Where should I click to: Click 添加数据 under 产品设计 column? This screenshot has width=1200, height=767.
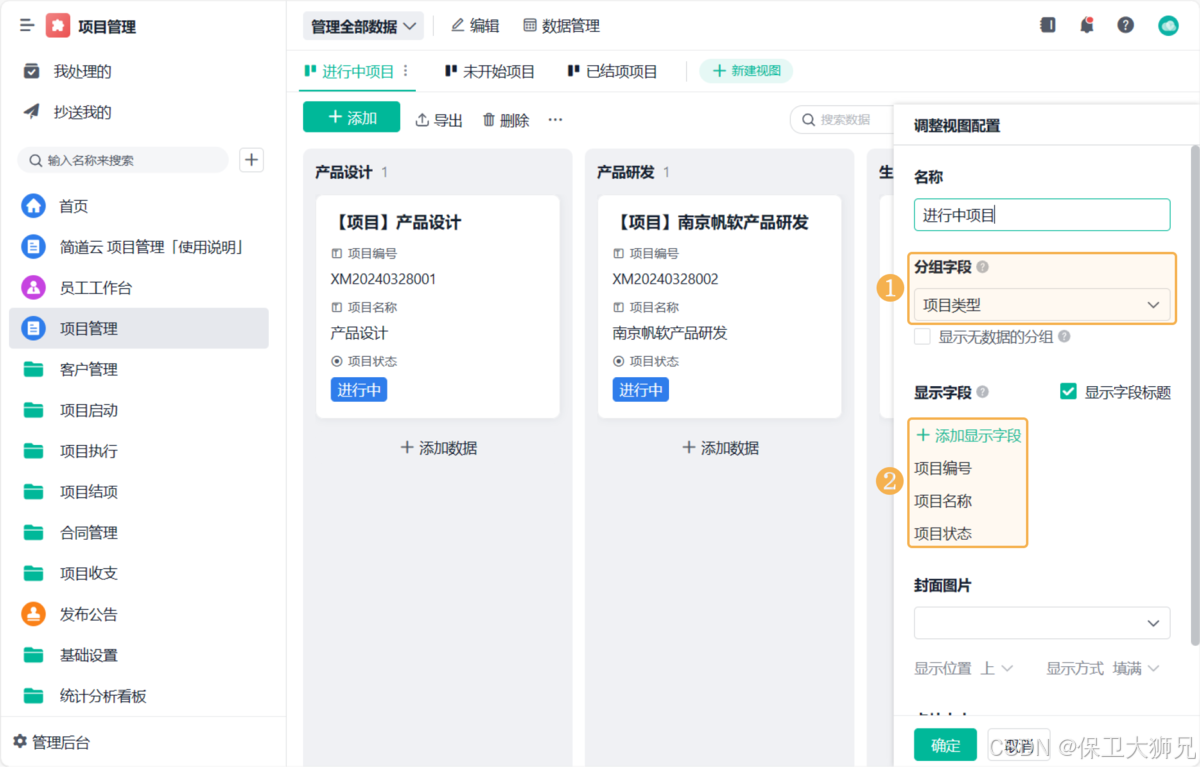(438, 448)
